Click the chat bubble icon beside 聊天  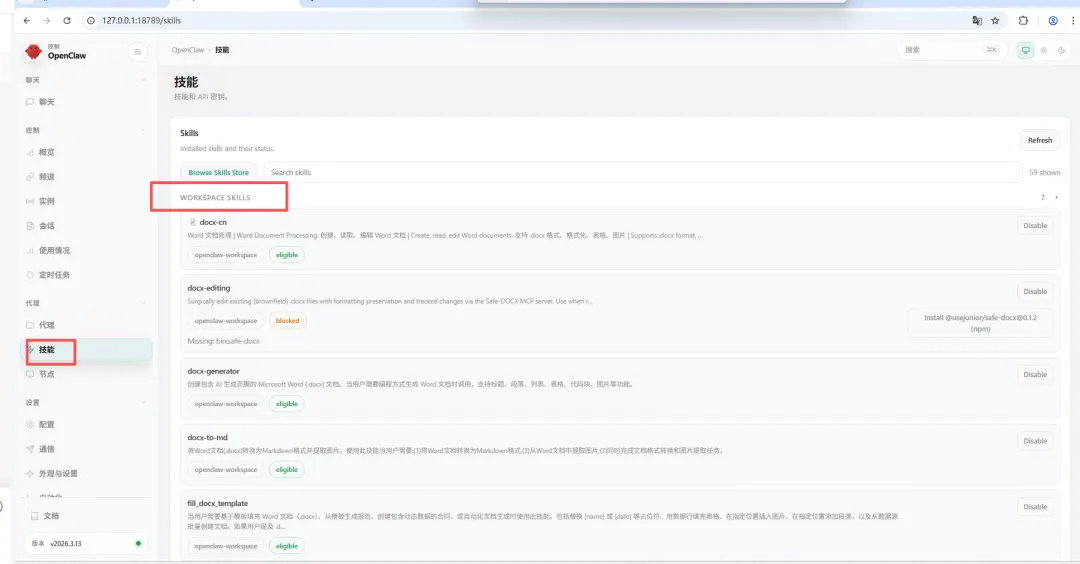pos(30,102)
